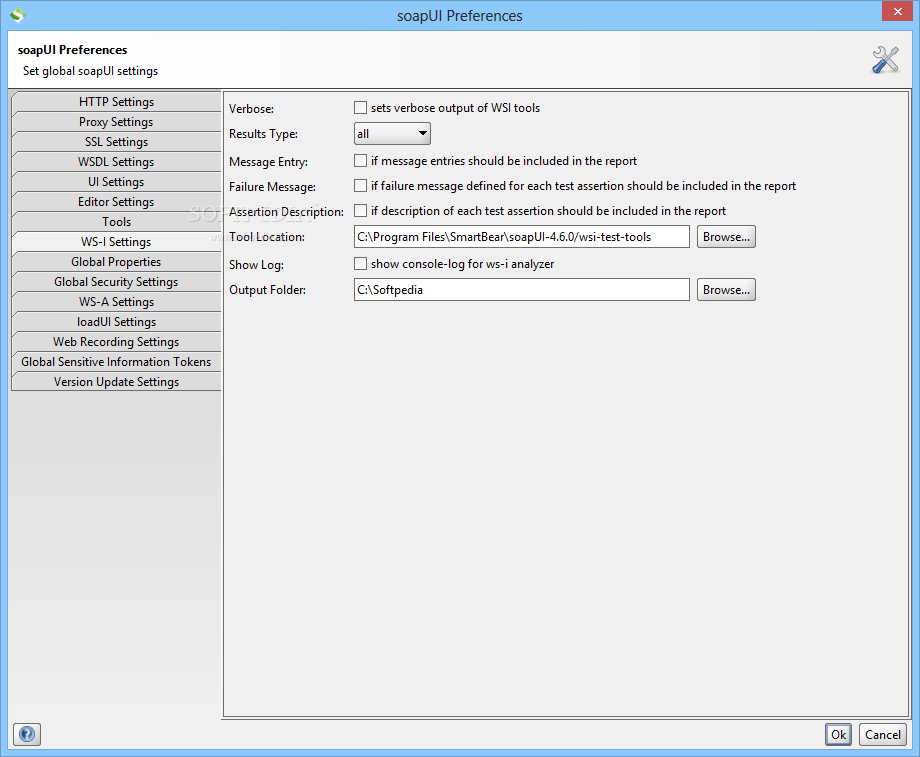Open Web Recording Settings tab
Screen dimensions: 920x757
(x=116, y=341)
